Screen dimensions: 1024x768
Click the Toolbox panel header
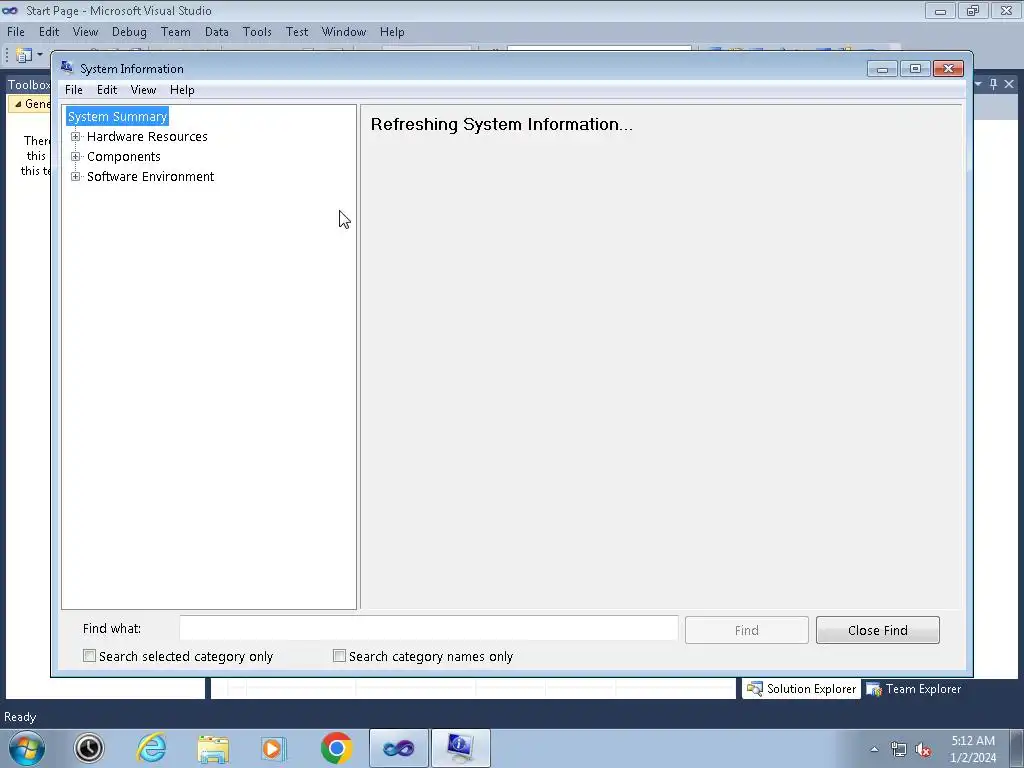[28, 85]
